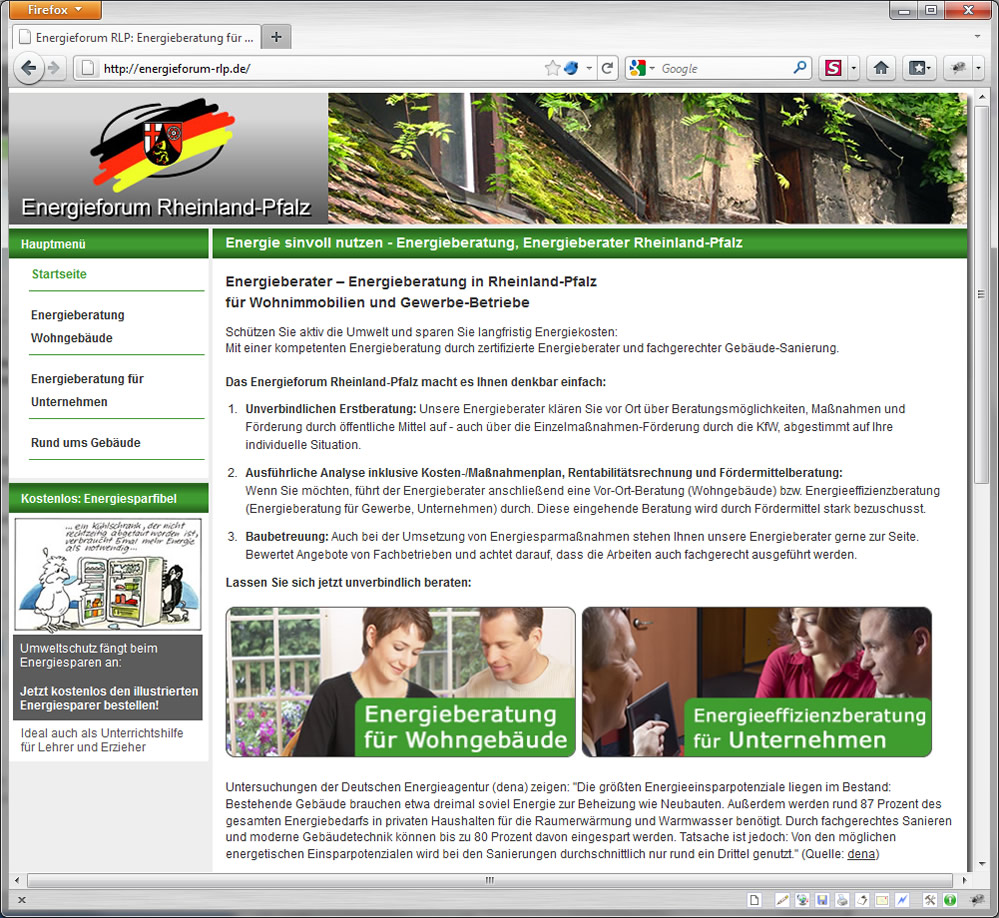Screen dimensions: 999x918
Task: Expand the dropdown next to red S button
Action: click(x=854, y=68)
